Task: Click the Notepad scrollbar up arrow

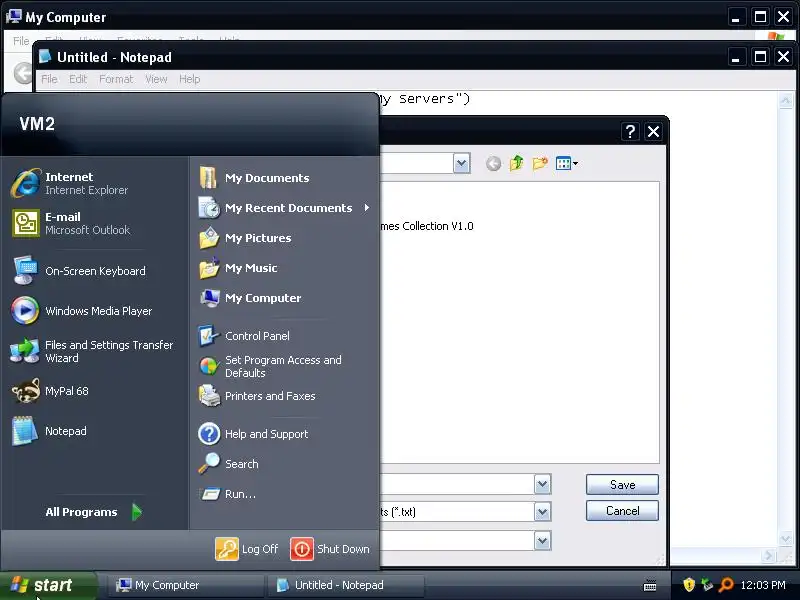Action: point(786,100)
